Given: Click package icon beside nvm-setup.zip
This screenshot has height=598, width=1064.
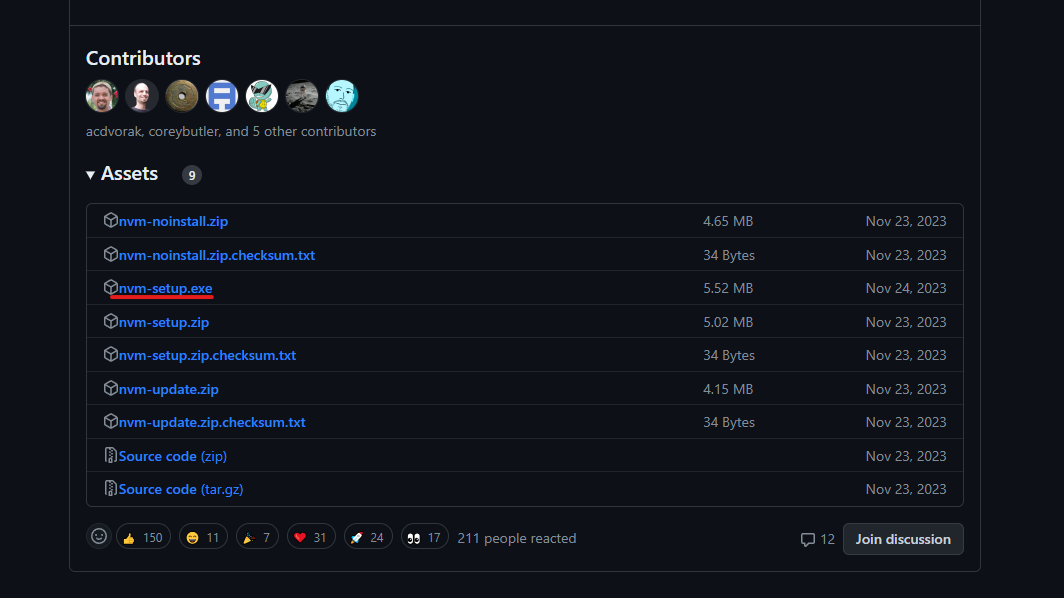Looking at the screenshot, I should [111, 321].
